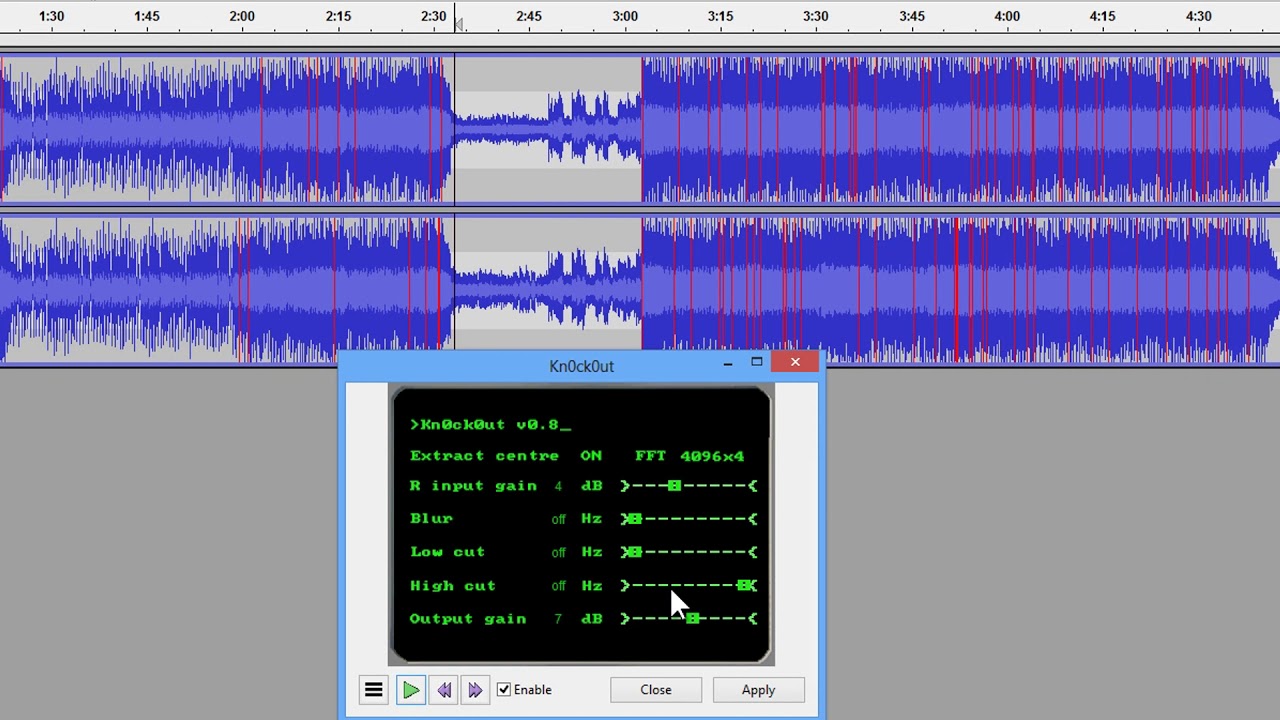Click the timeline ruler at 3:30
Image resolution: width=1280 pixels, height=720 pixels.
[x=816, y=16]
